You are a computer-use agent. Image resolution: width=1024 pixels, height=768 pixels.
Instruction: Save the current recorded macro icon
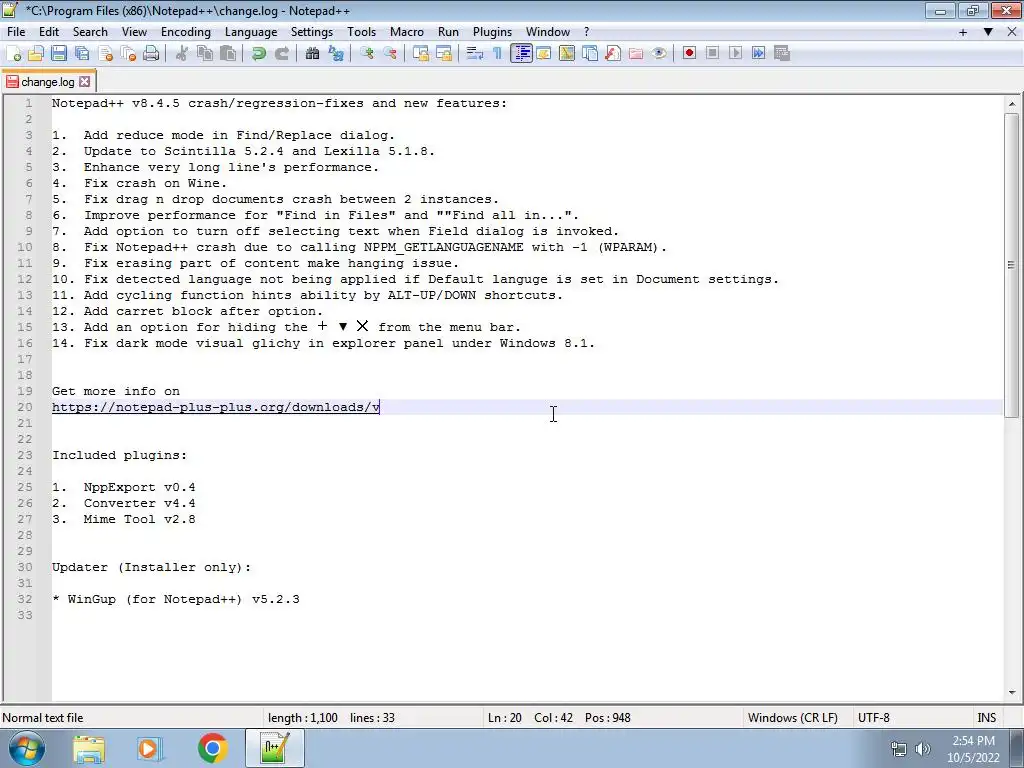coord(782,54)
